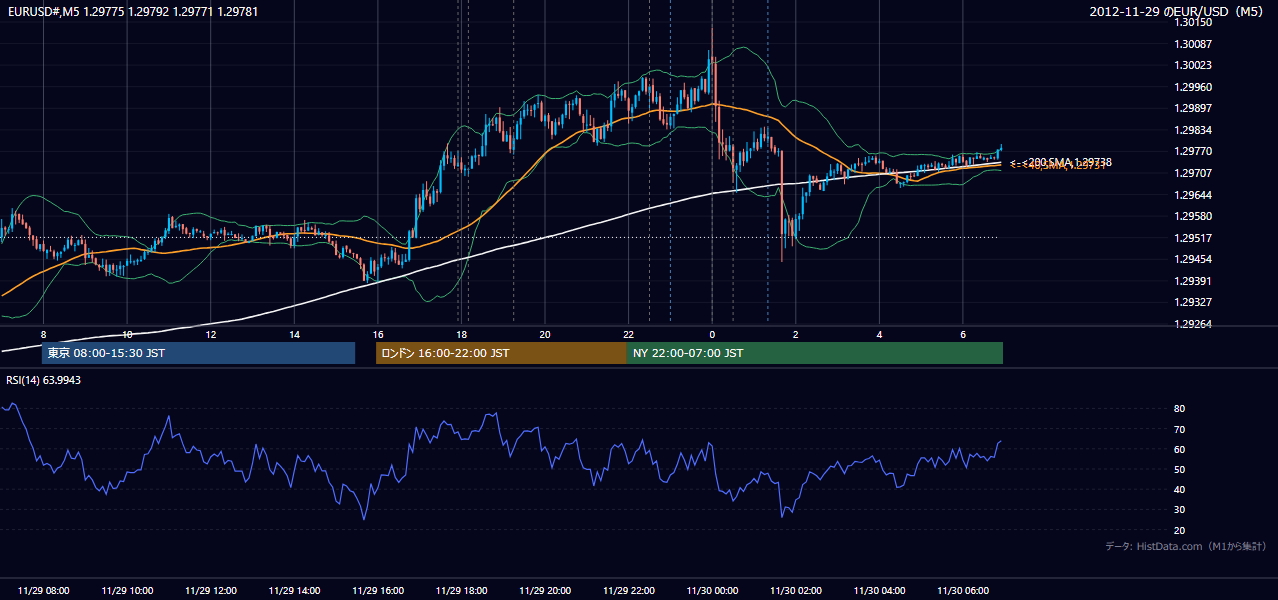This screenshot has height=600, width=1278.
Task: Click the RSI(14) 63.9943 indicator label
Action: pos(44,380)
